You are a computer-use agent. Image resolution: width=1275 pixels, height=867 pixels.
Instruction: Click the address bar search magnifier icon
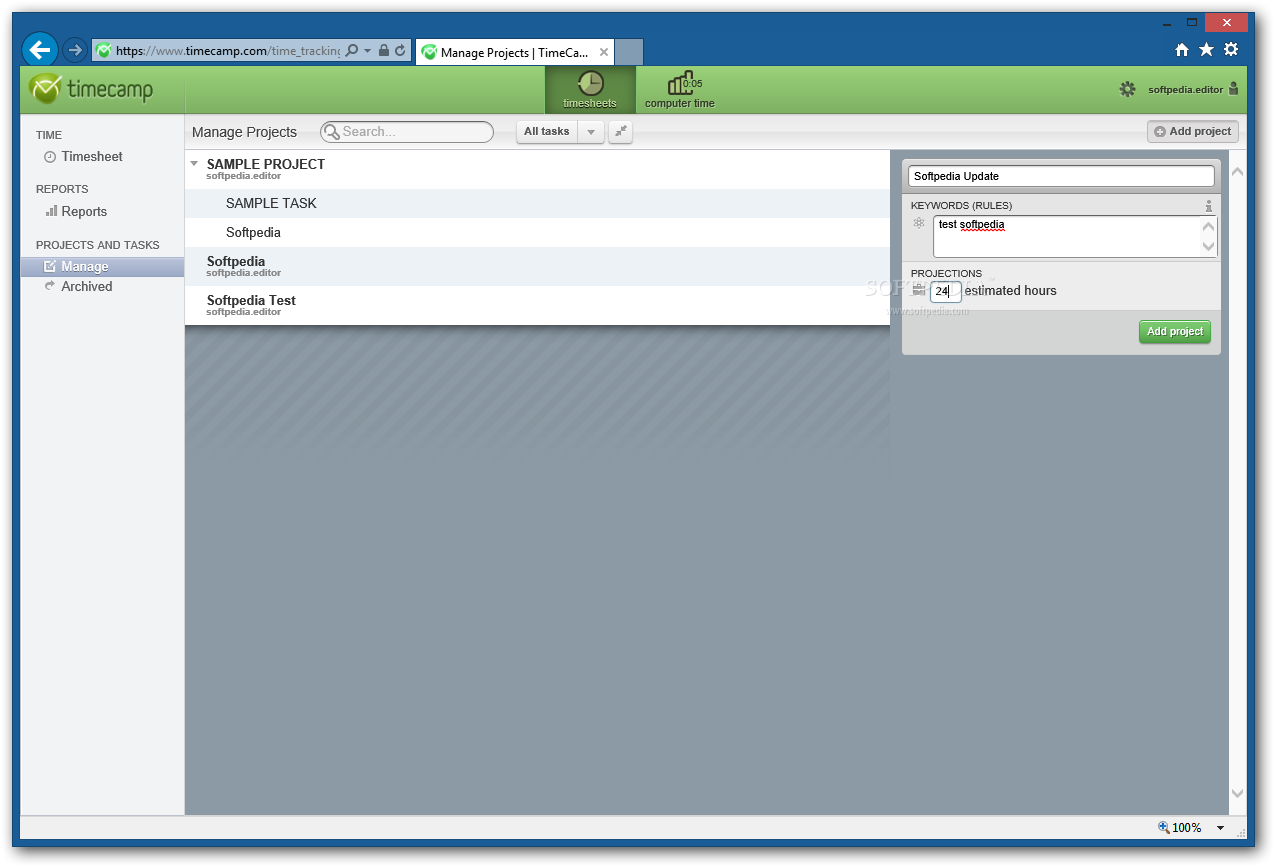[351, 50]
